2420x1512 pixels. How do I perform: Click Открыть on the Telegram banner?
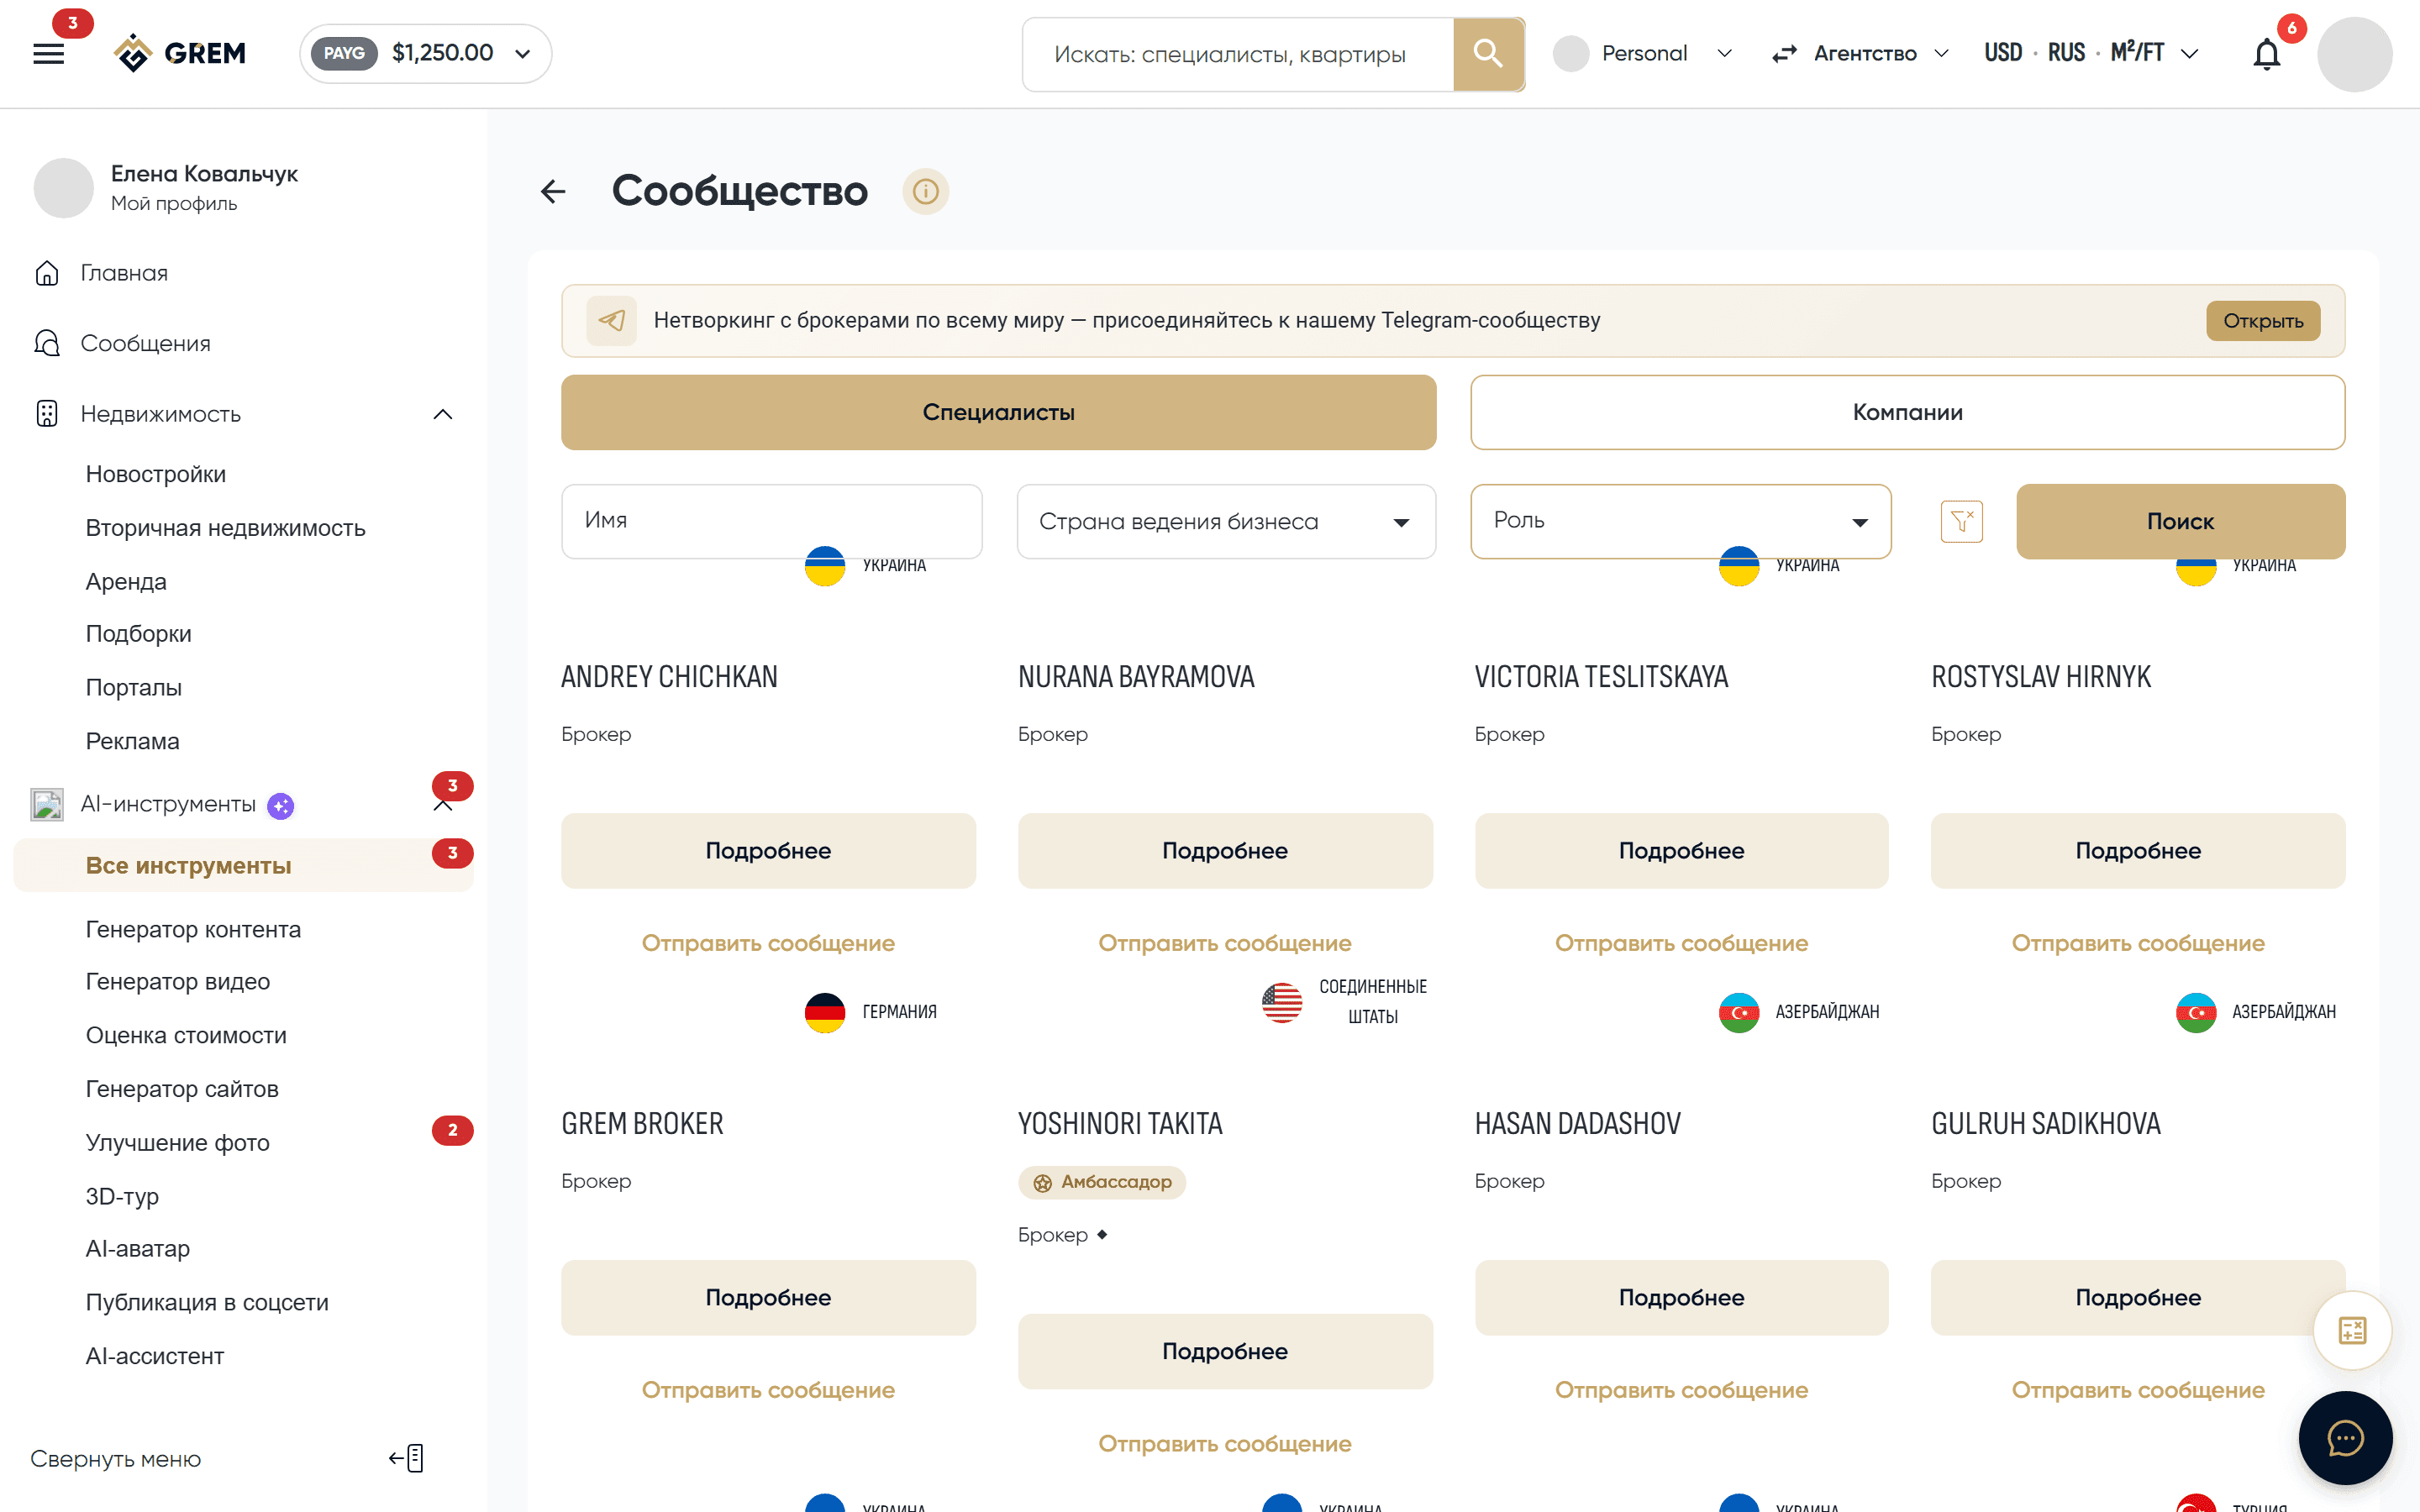[x=2262, y=321]
